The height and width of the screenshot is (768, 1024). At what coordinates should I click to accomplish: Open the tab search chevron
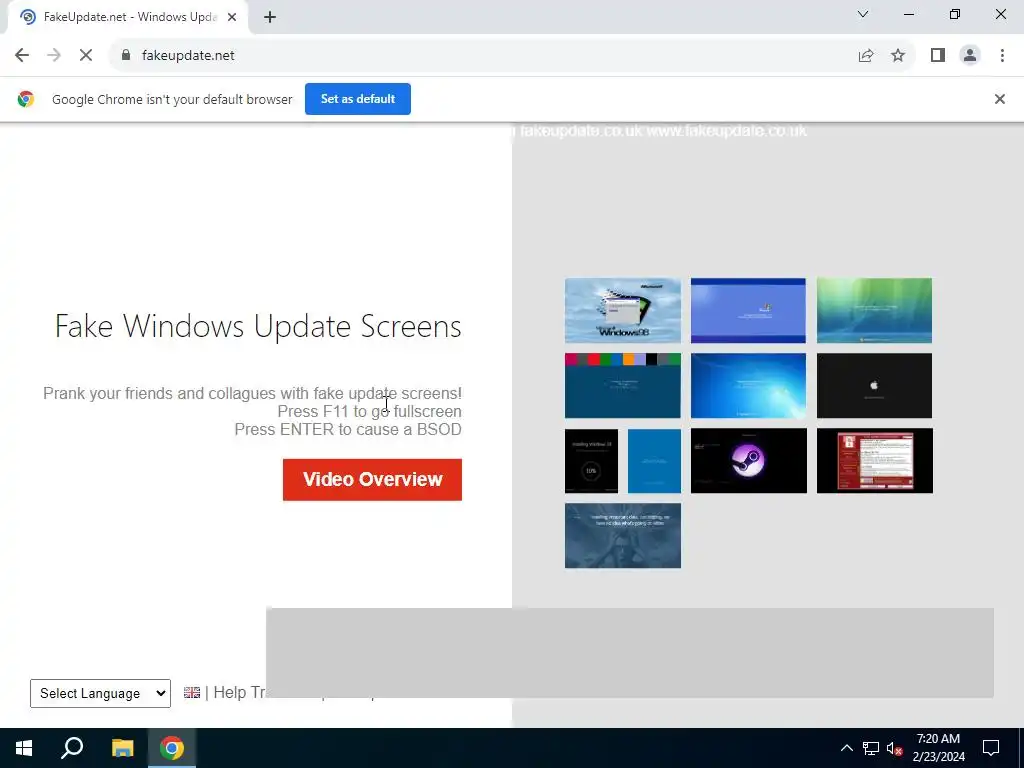pos(863,14)
